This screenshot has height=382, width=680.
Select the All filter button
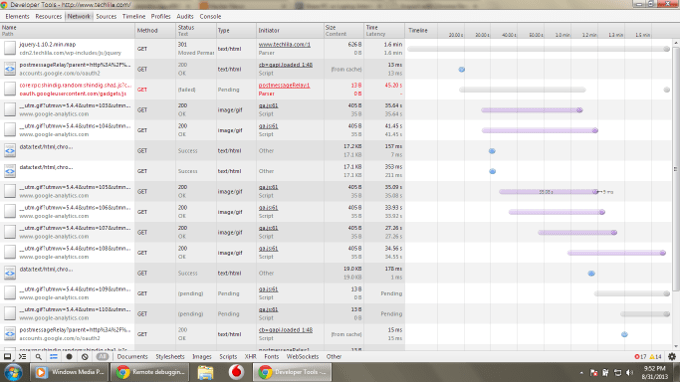tap(102, 356)
